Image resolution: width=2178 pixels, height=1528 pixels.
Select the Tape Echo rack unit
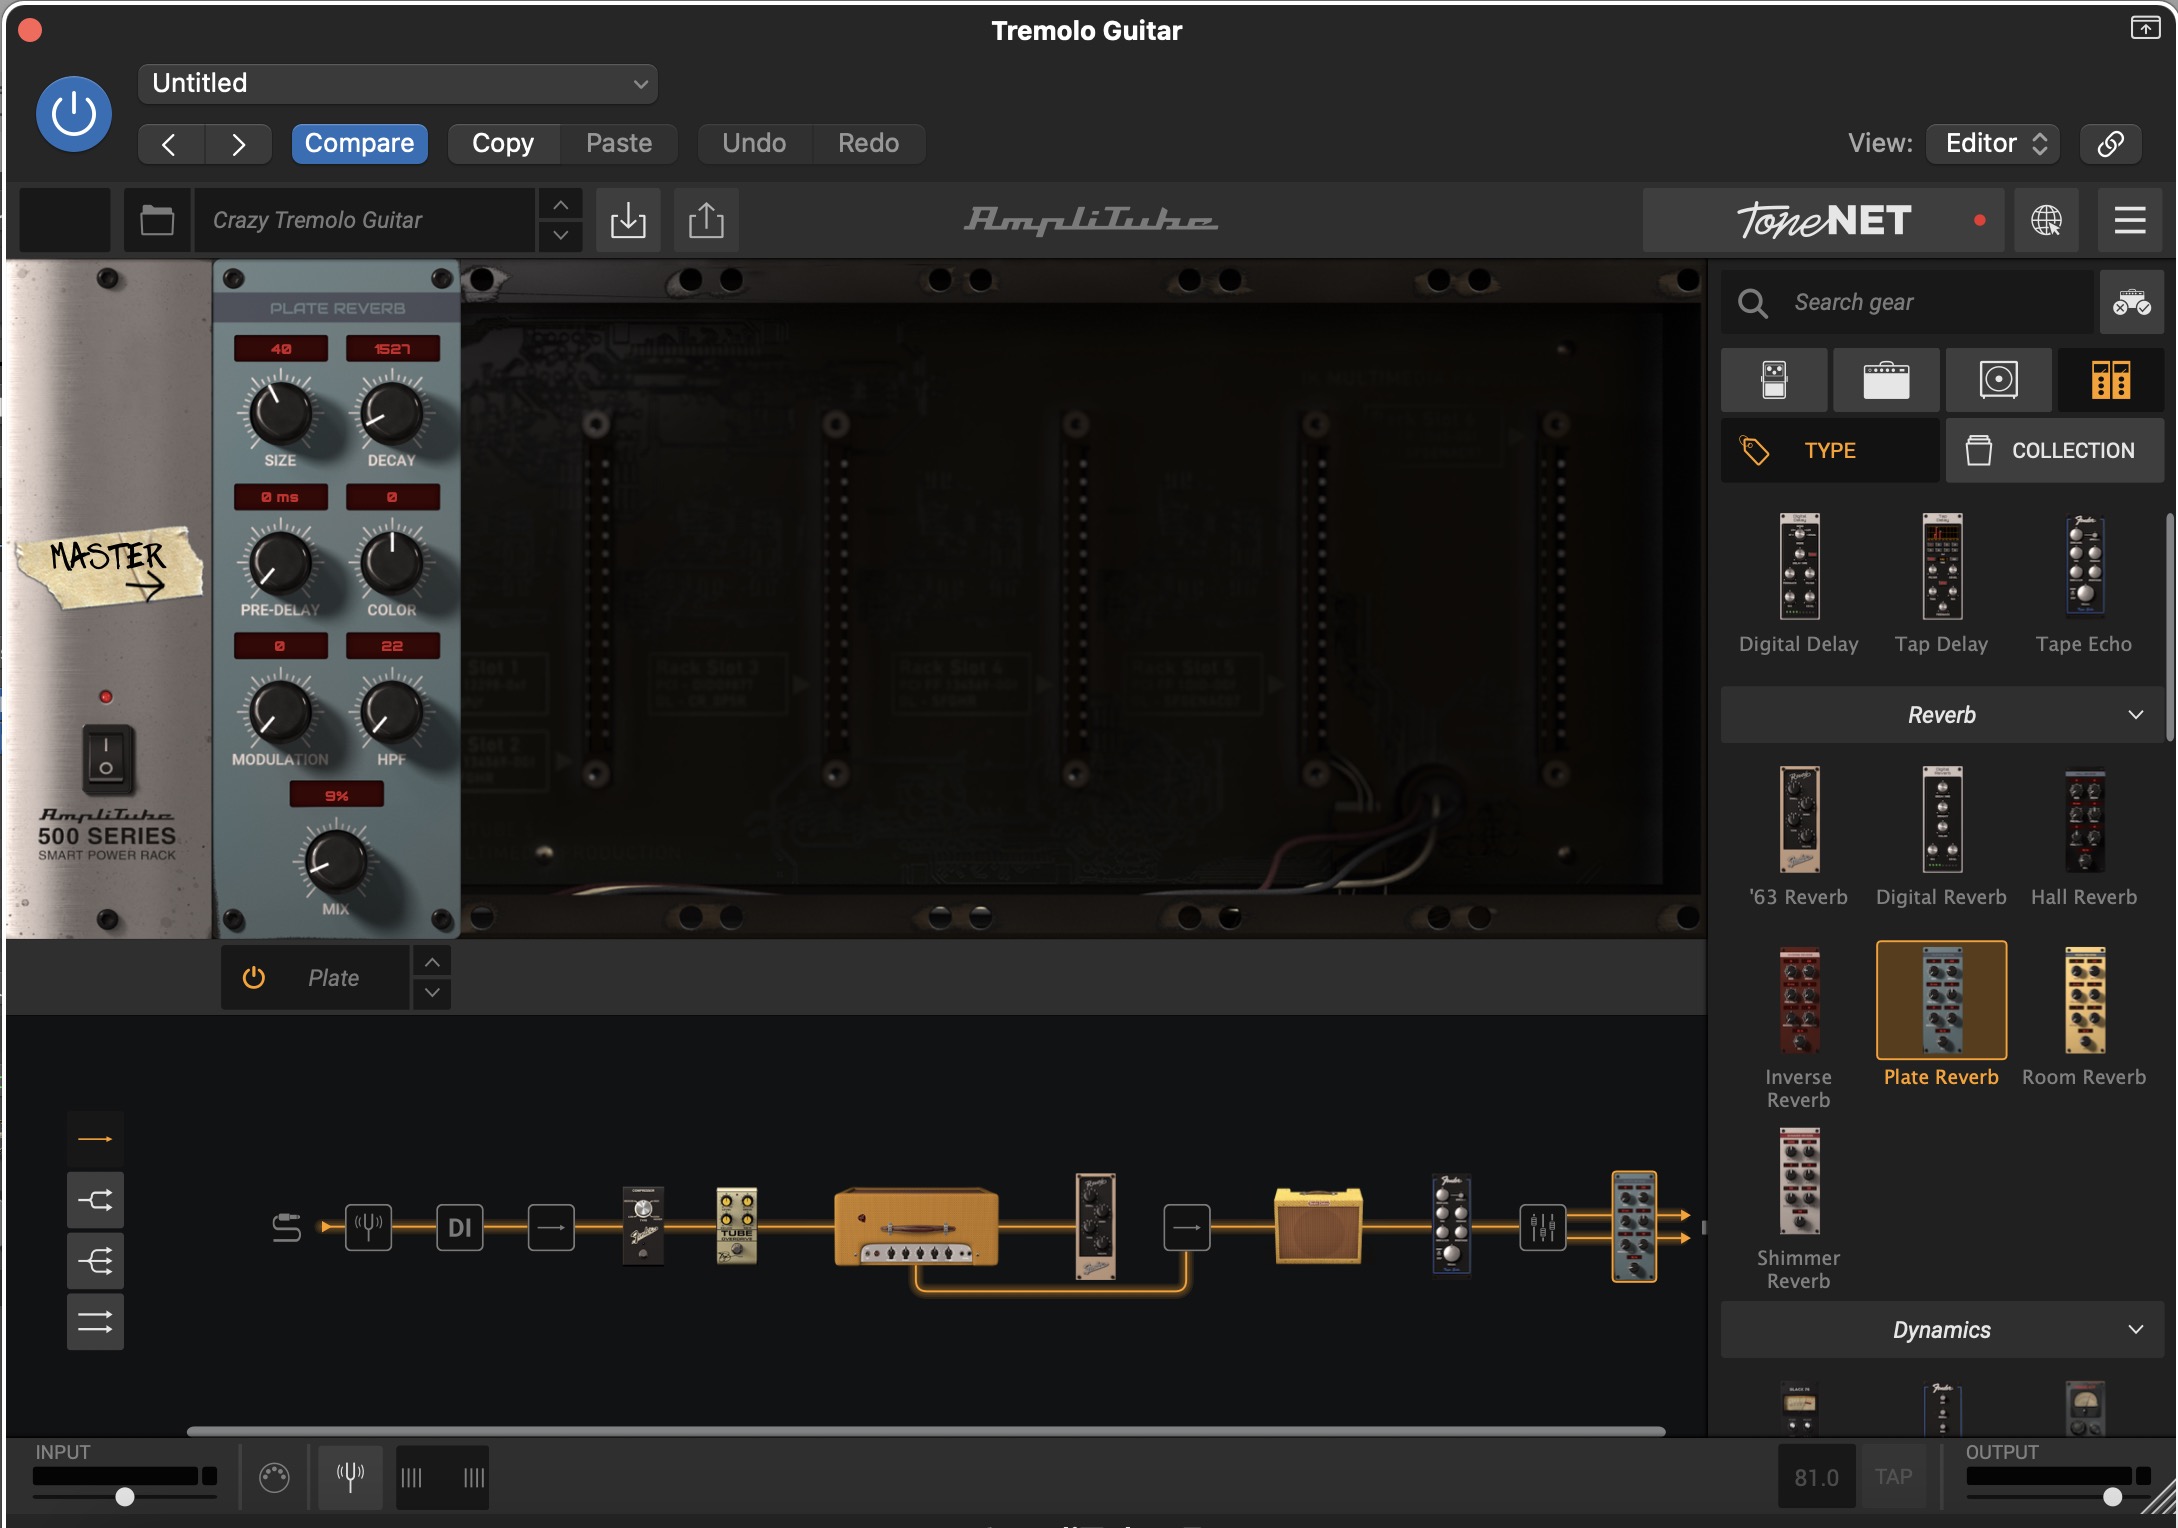click(2085, 584)
